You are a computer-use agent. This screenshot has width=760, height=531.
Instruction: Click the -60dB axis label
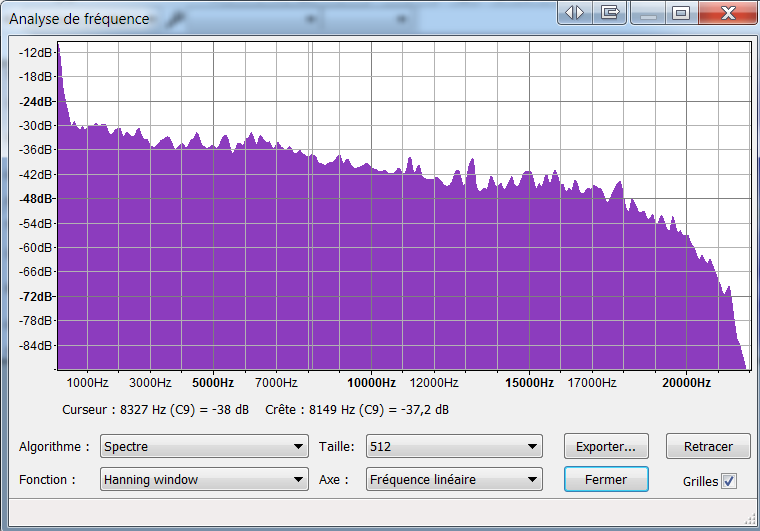coord(35,247)
